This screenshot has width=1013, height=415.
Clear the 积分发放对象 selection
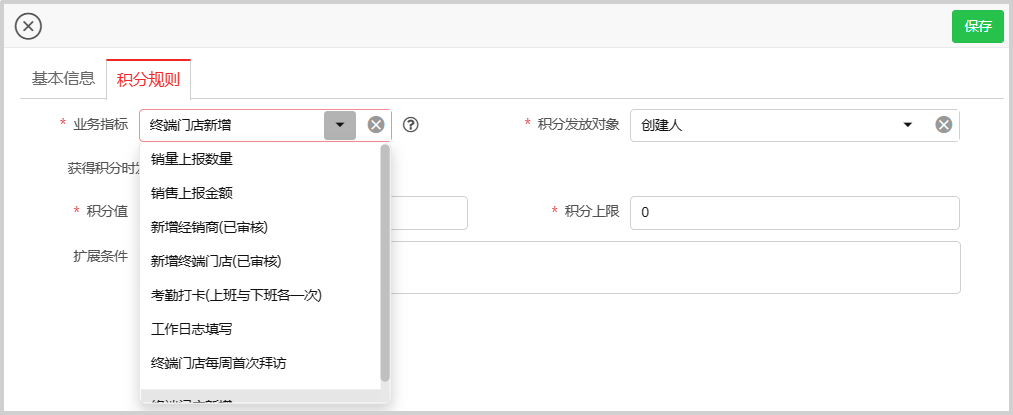point(943,125)
